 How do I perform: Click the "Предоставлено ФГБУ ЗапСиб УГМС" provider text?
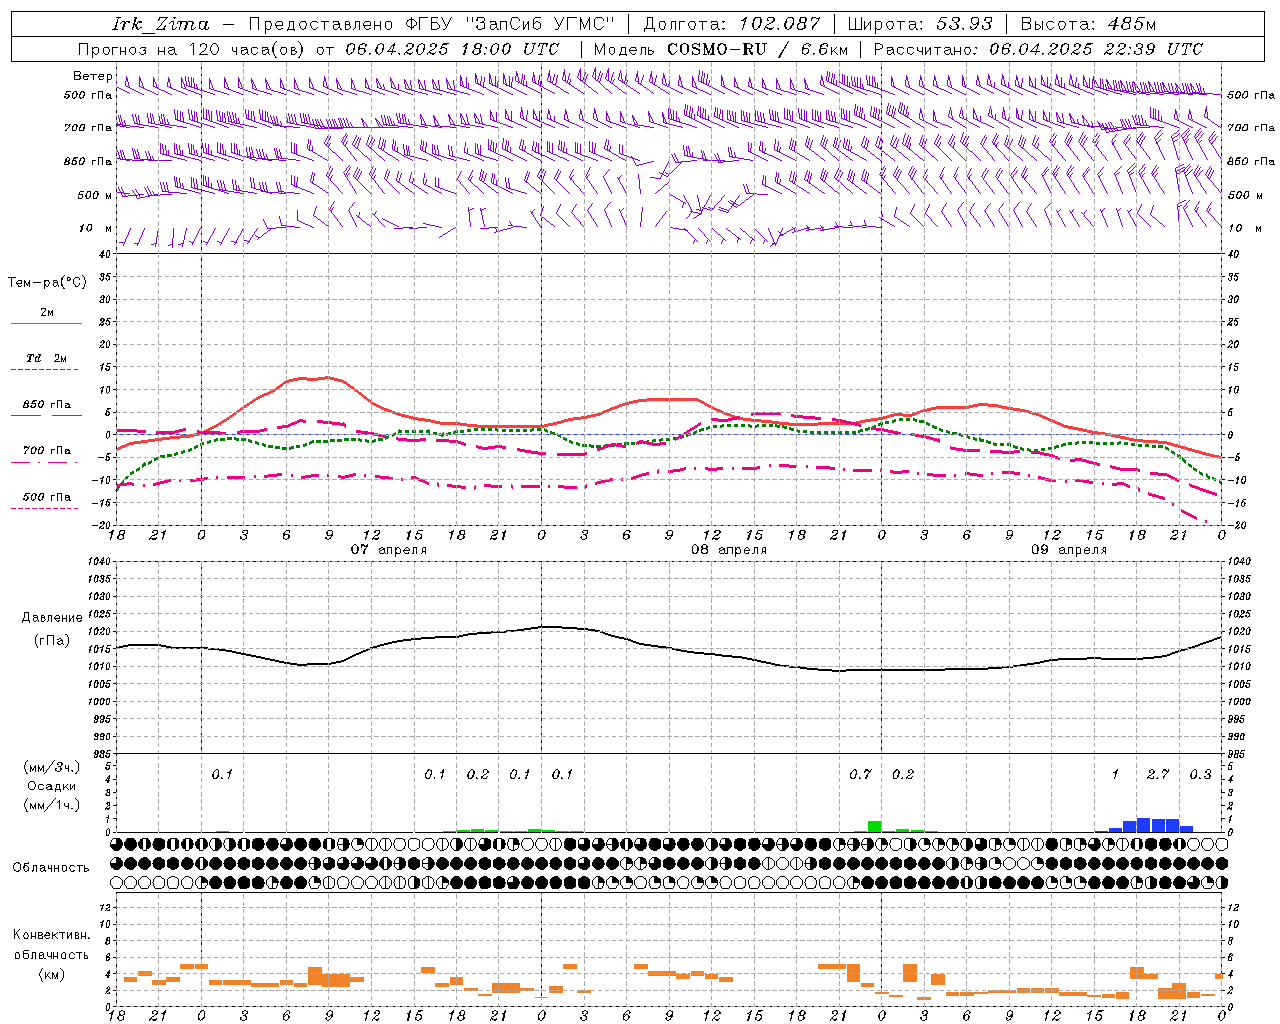[x=431, y=24]
